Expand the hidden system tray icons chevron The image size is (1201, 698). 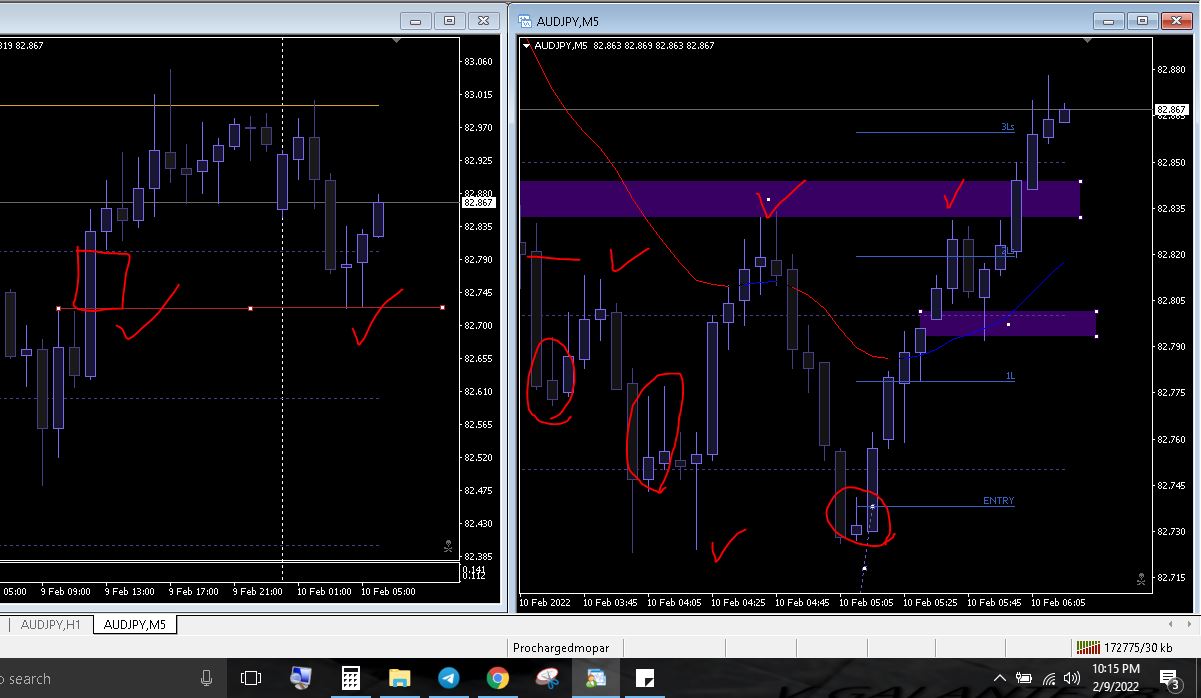click(1000, 679)
